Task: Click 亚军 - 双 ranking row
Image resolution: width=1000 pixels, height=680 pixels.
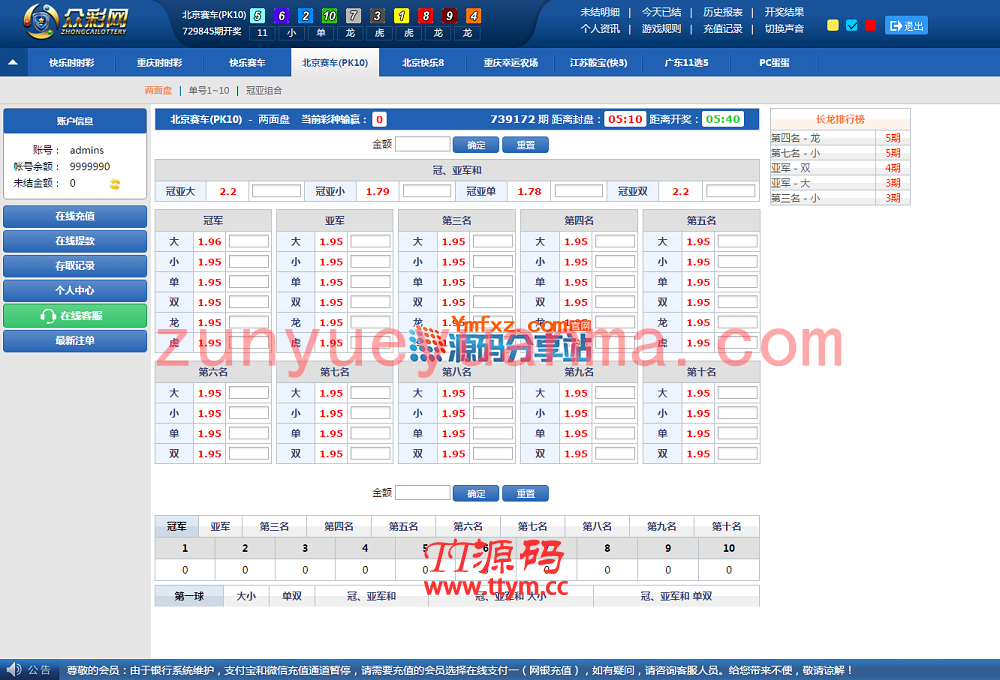Action: point(840,168)
